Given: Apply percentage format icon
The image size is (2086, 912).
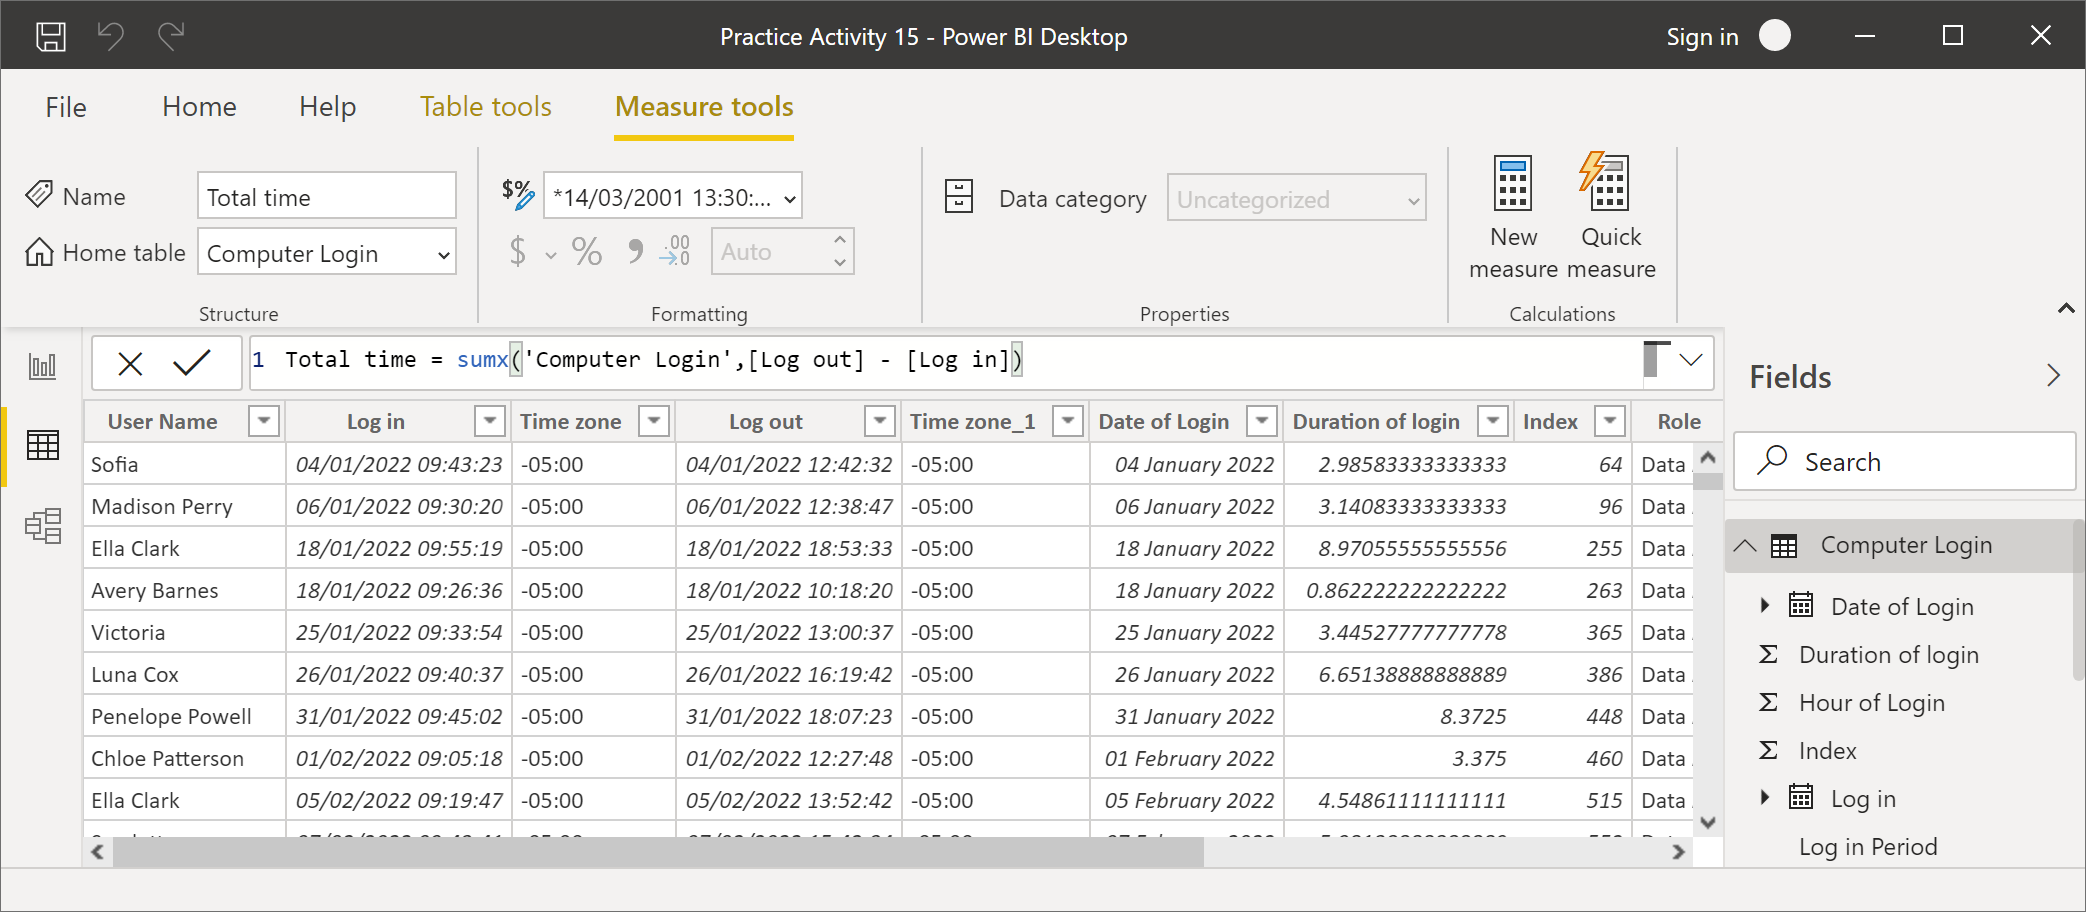Looking at the screenshot, I should [x=587, y=251].
